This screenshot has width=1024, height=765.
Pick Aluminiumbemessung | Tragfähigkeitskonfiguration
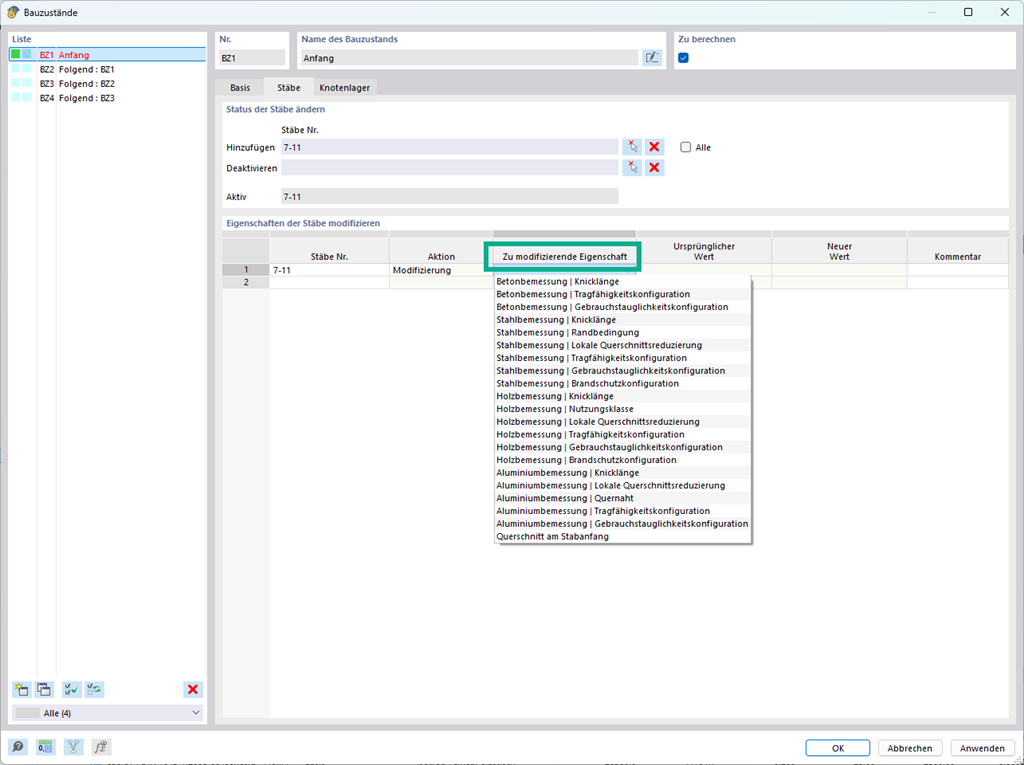tap(622, 511)
